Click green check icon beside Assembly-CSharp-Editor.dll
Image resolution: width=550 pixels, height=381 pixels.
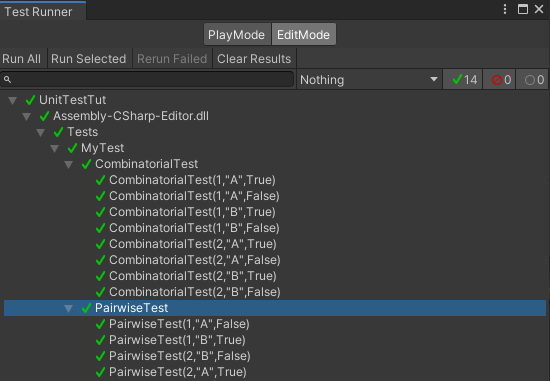coord(44,116)
